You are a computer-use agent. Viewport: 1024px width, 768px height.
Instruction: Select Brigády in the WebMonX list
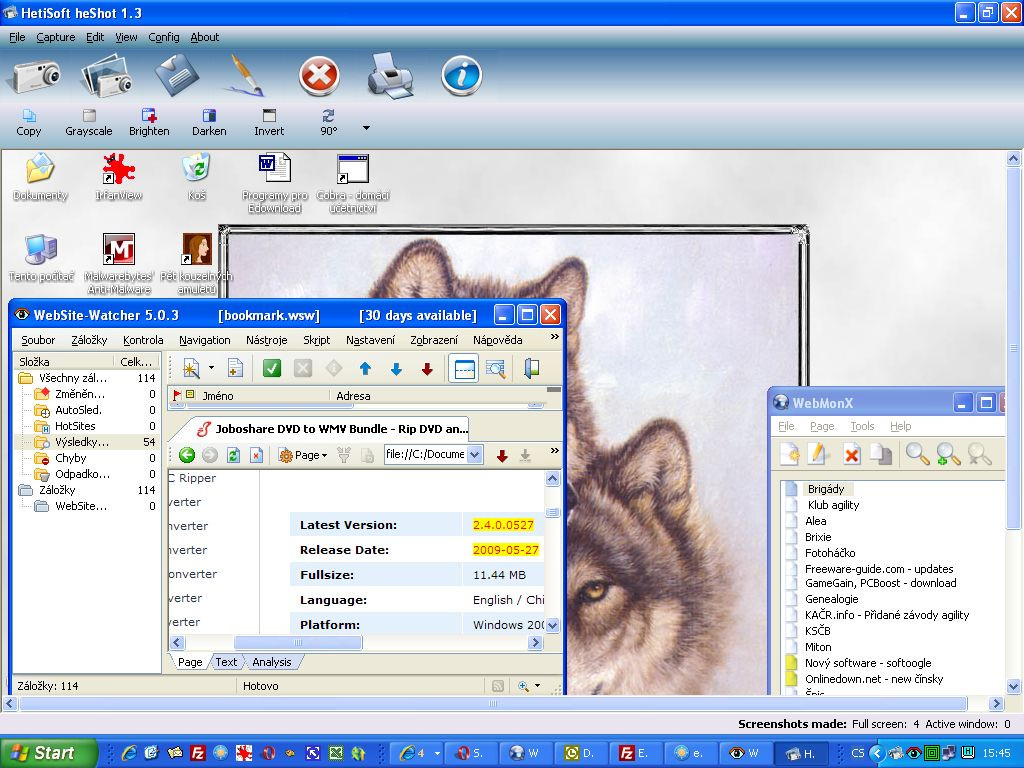(x=826, y=489)
